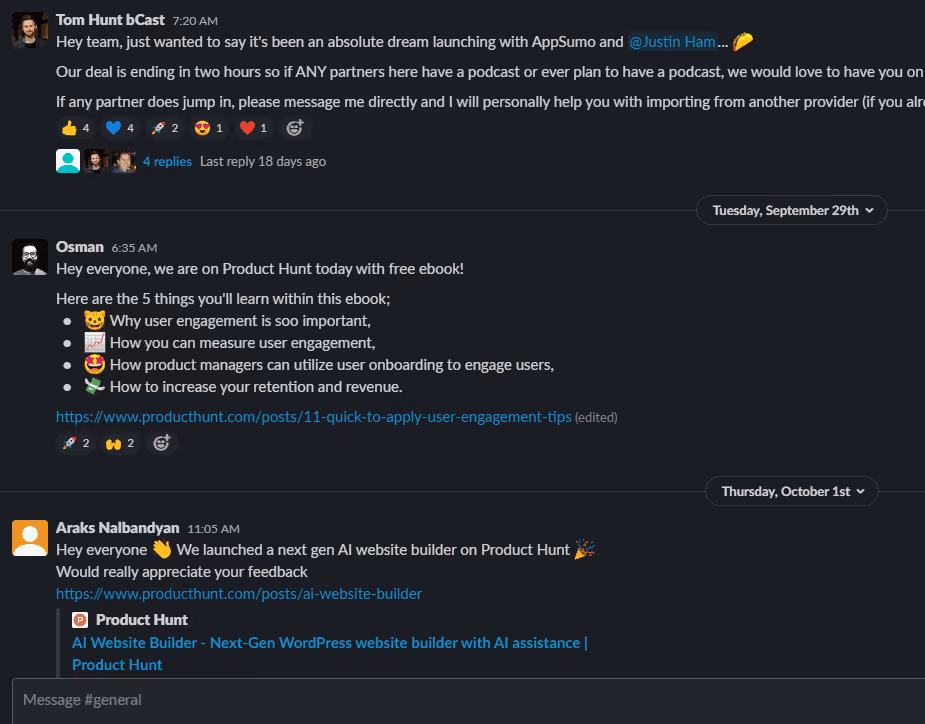Image resolution: width=925 pixels, height=724 pixels.
Task: Add a reaction to Osman's message
Action: [162, 443]
